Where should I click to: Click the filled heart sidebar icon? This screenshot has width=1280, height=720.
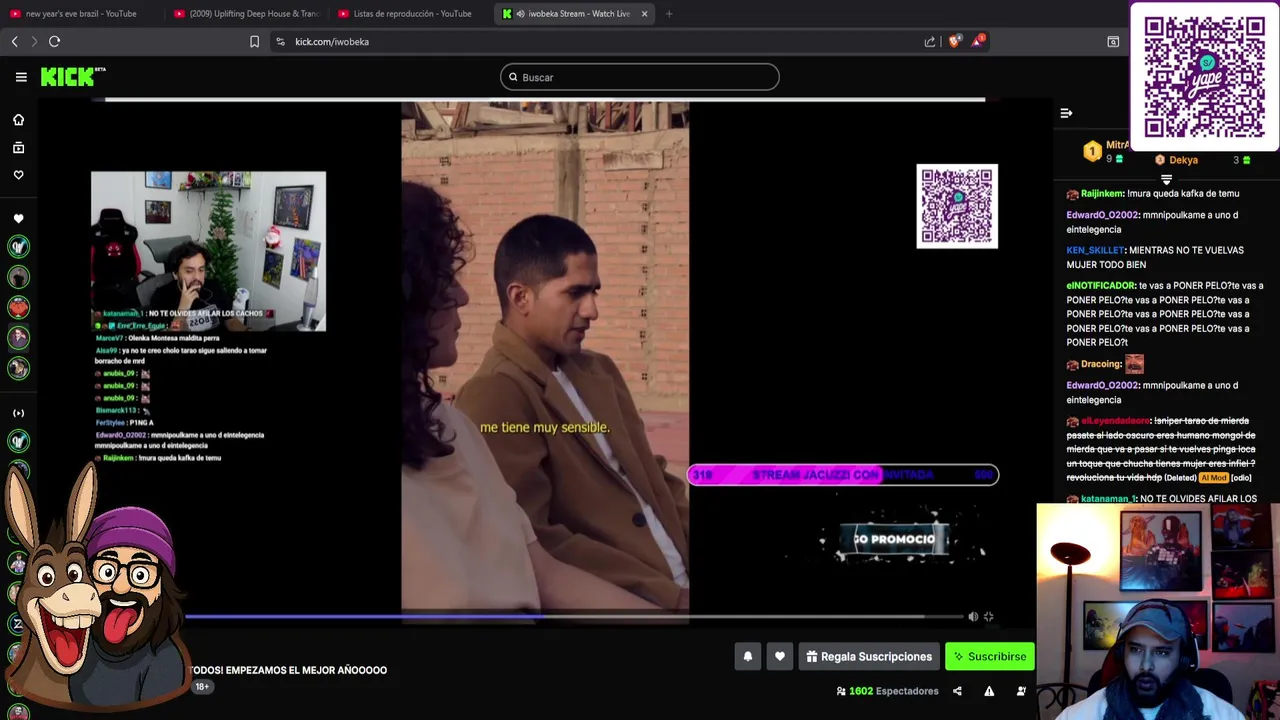(x=18, y=219)
